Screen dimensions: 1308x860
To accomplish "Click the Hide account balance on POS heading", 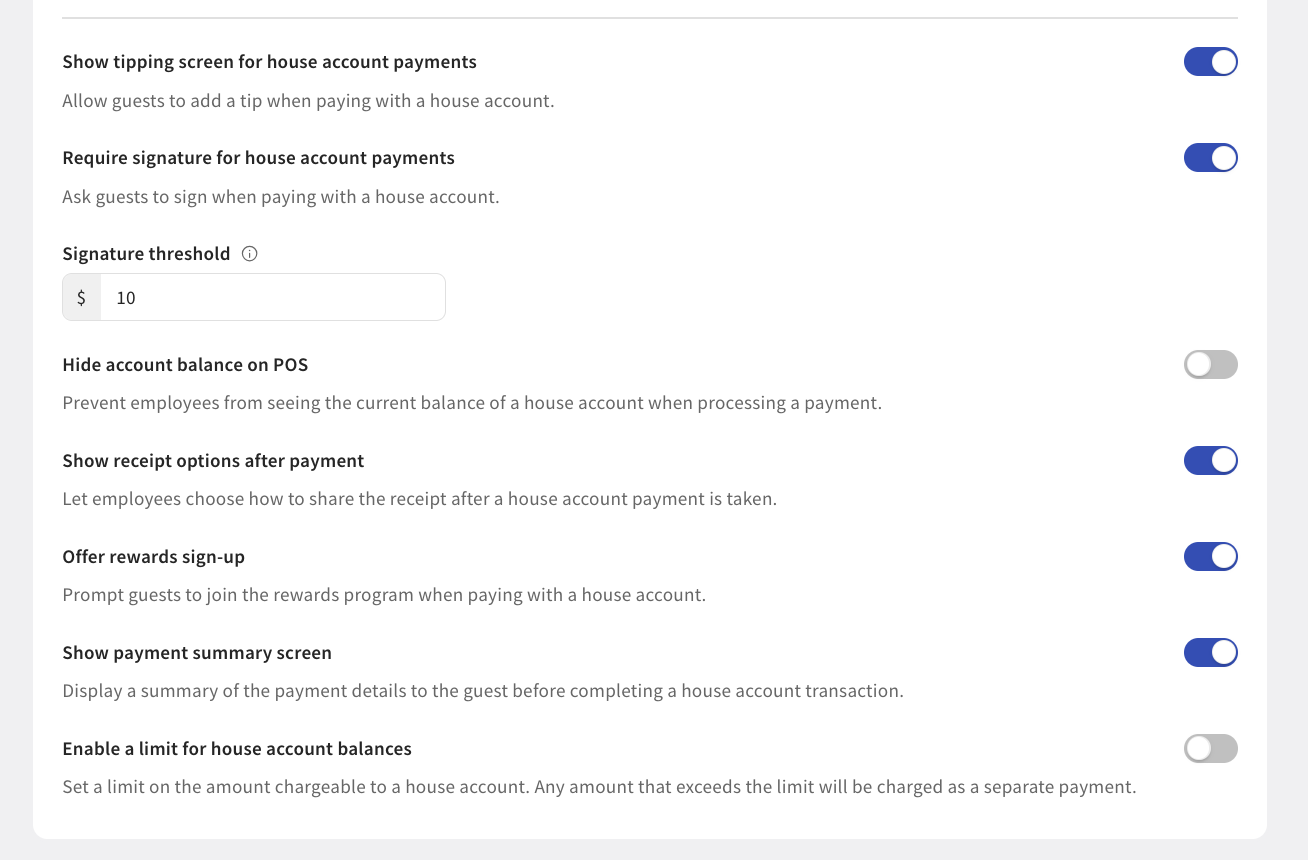I will point(185,365).
